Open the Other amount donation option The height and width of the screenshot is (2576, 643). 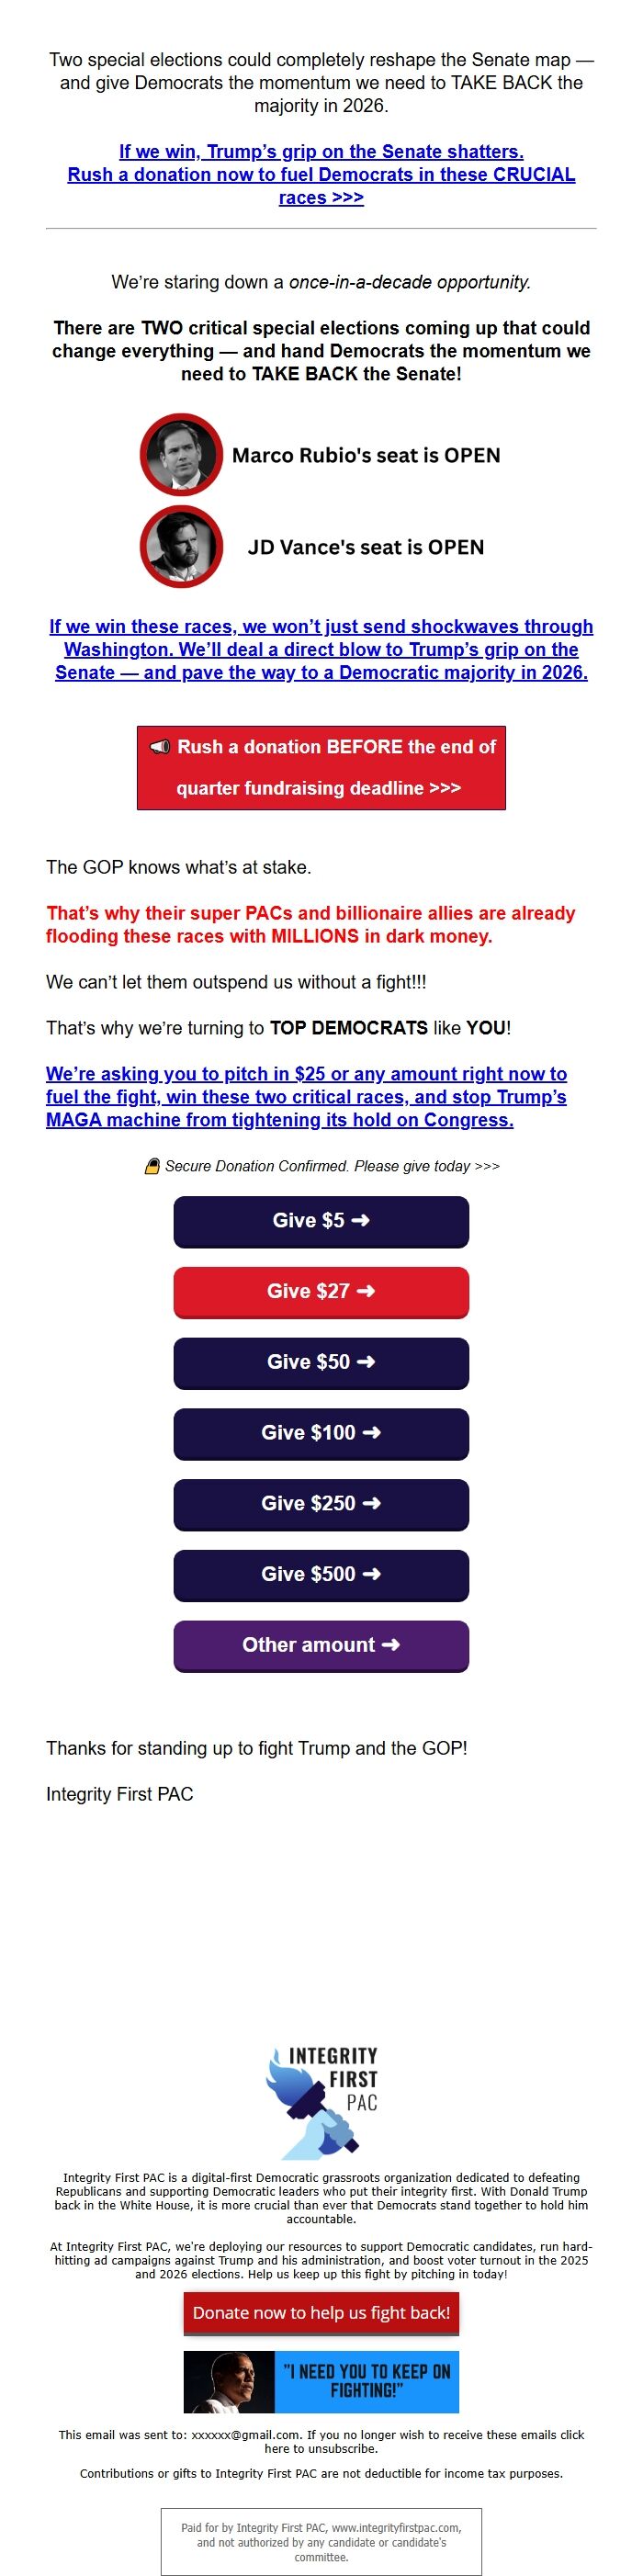(321, 1645)
